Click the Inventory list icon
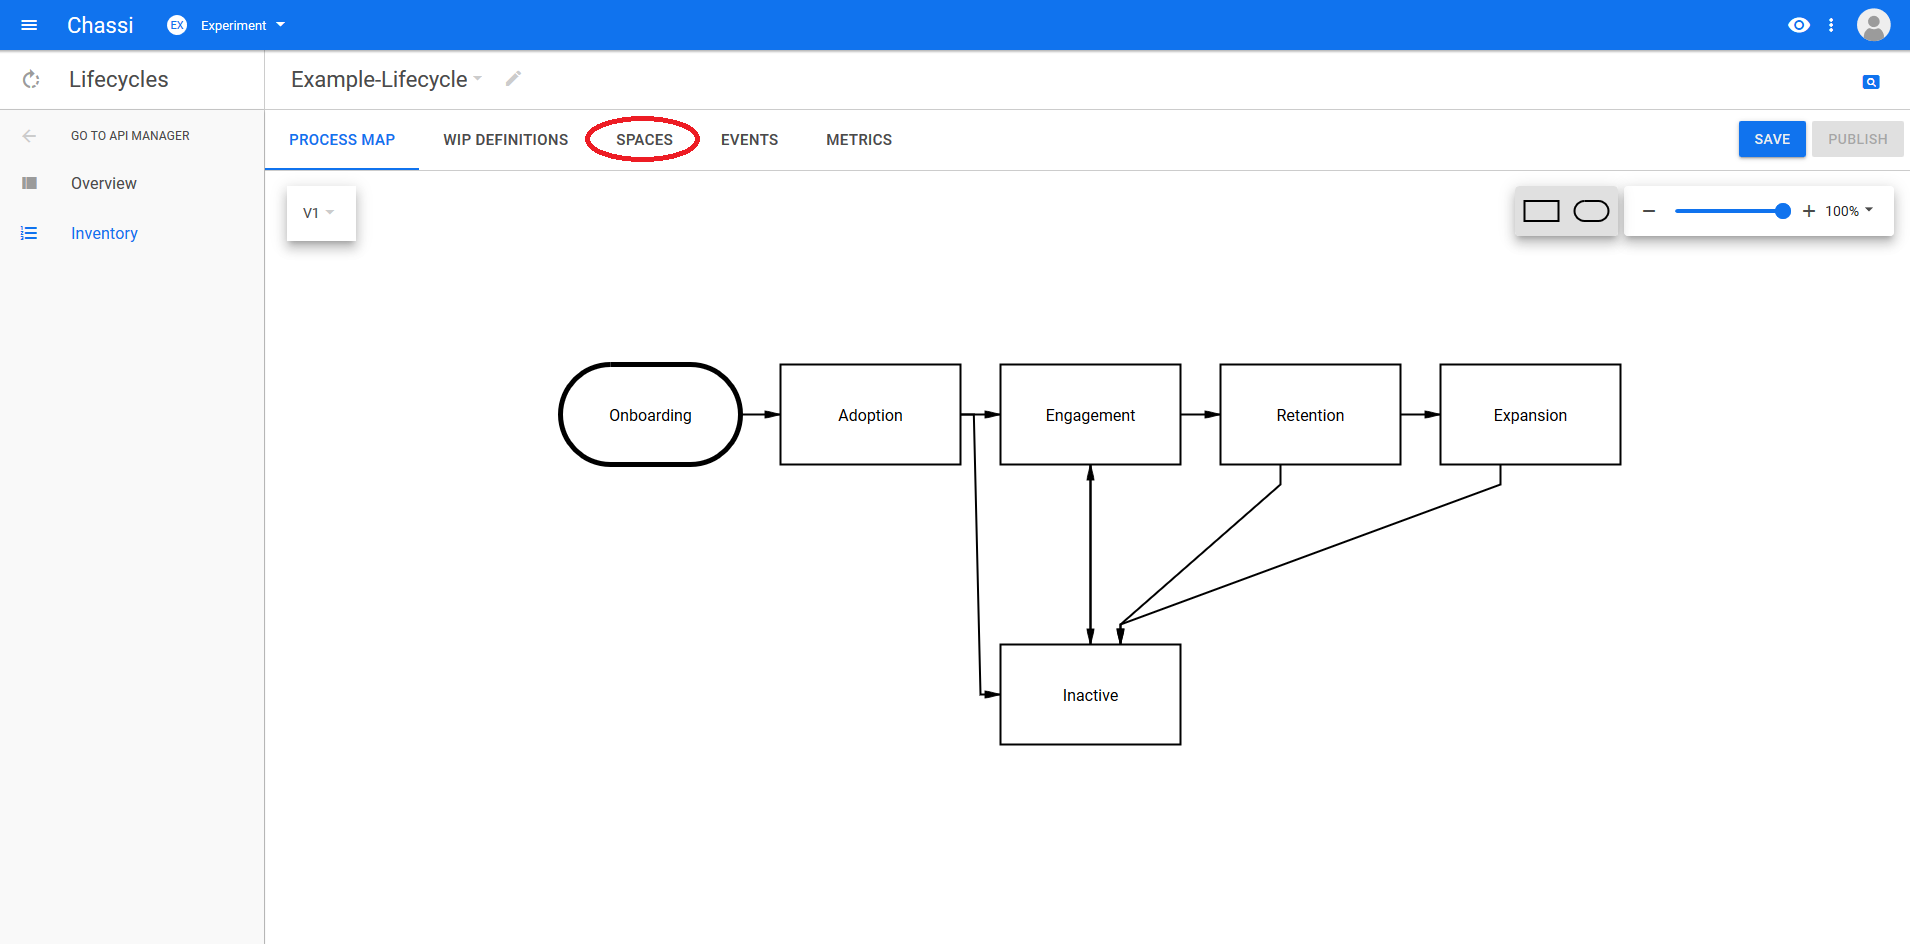 pyautogui.click(x=29, y=233)
